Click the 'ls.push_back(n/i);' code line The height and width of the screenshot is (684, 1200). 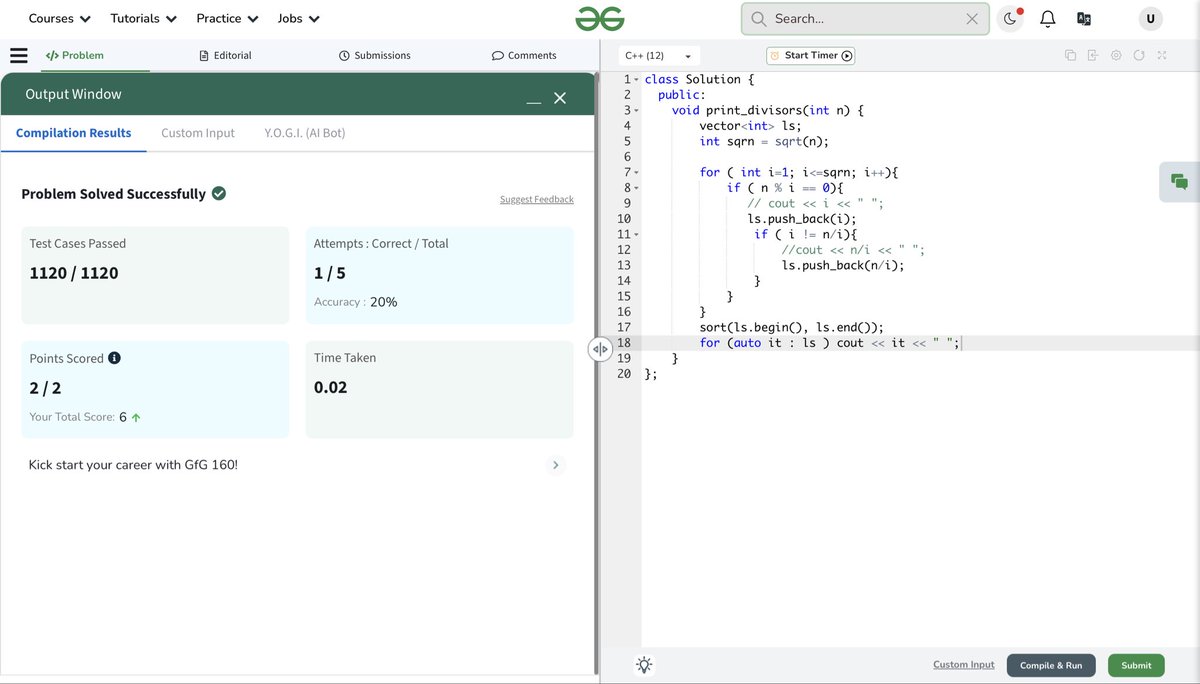click(843, 265)
